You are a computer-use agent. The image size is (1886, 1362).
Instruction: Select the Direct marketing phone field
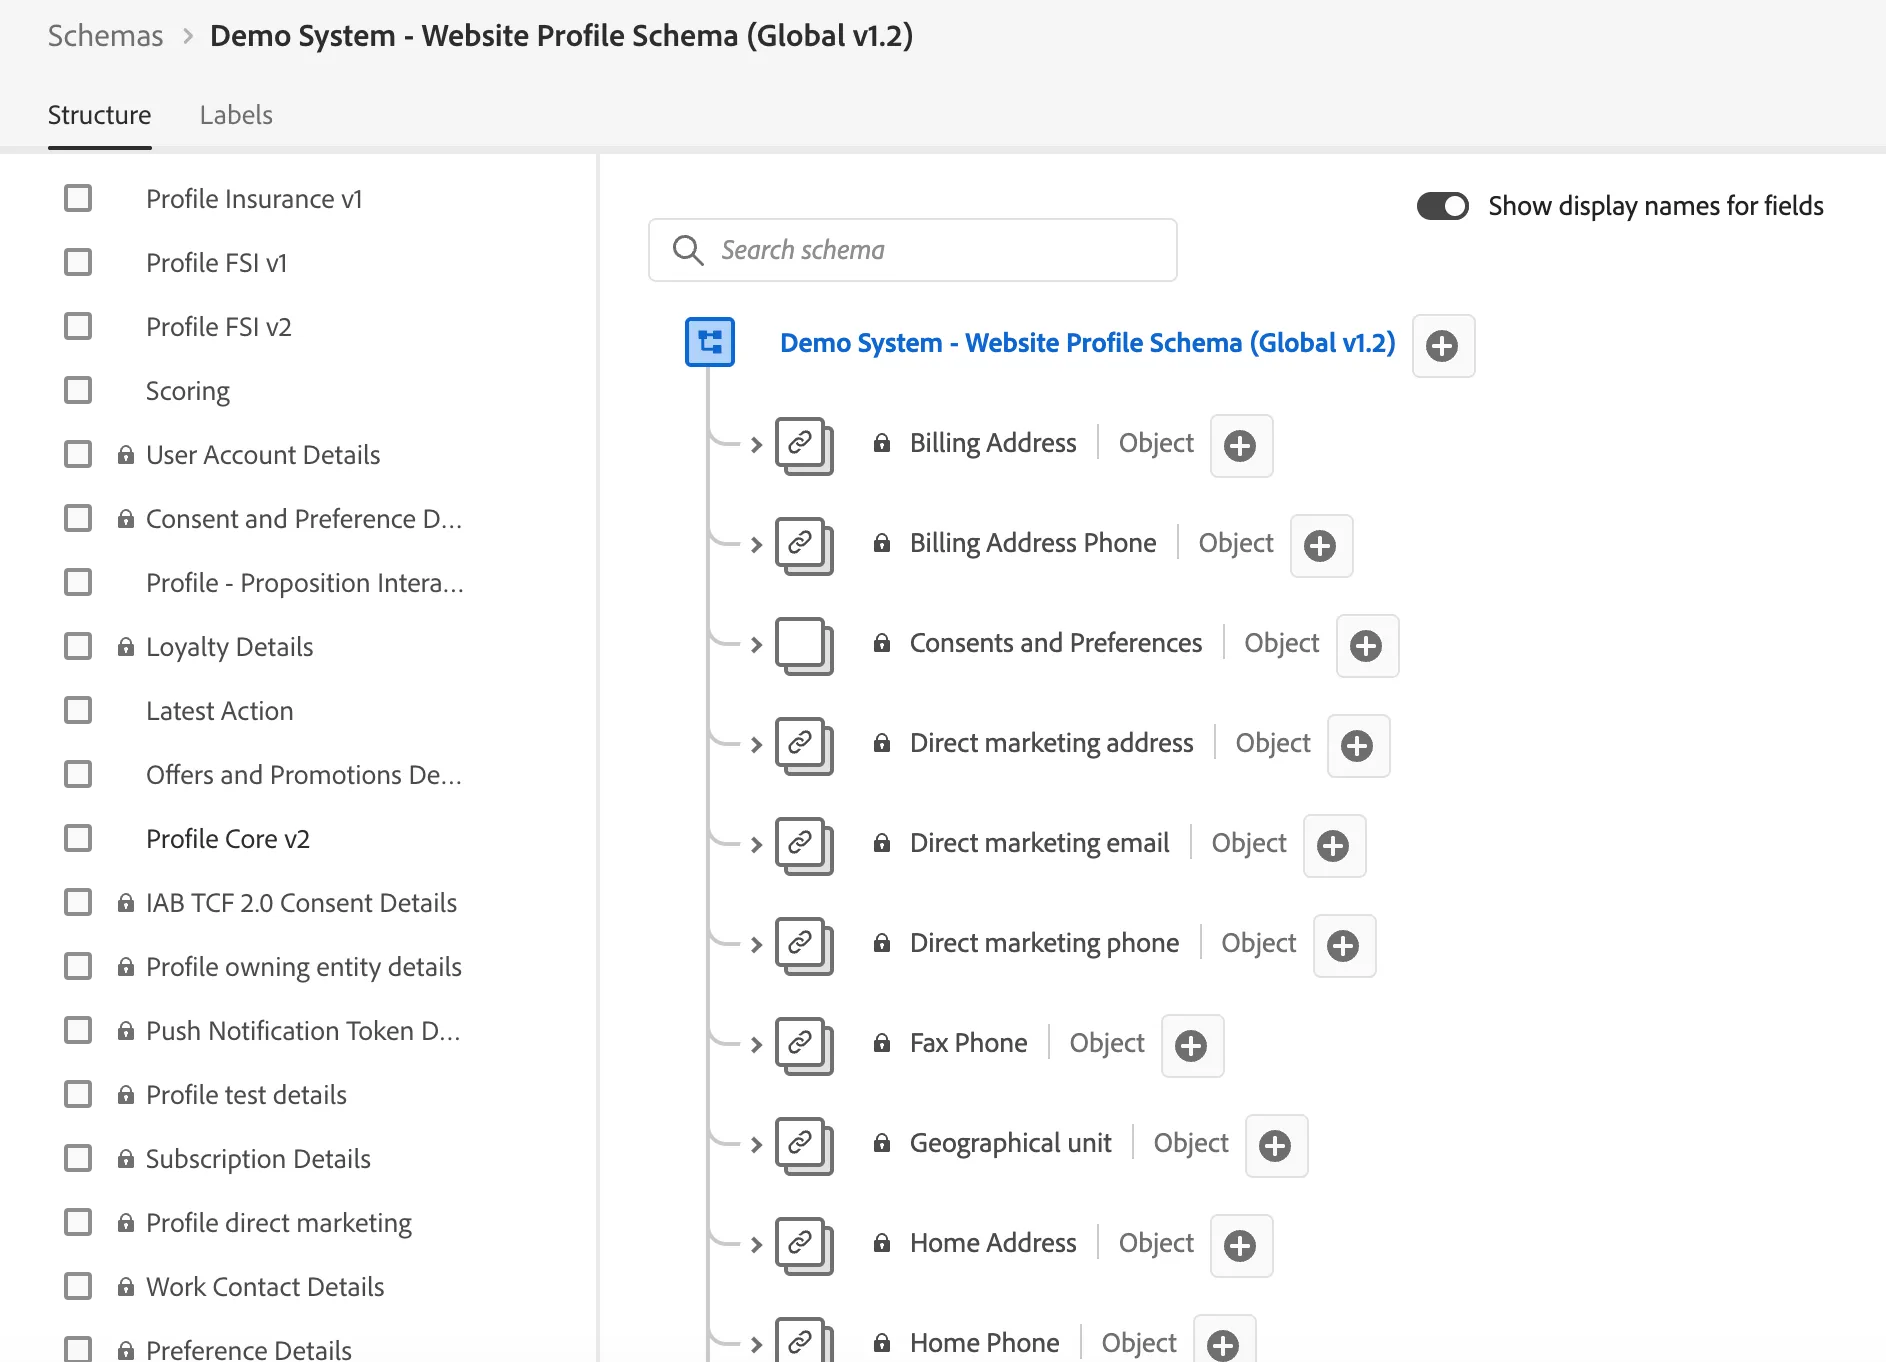point(1044,943)
